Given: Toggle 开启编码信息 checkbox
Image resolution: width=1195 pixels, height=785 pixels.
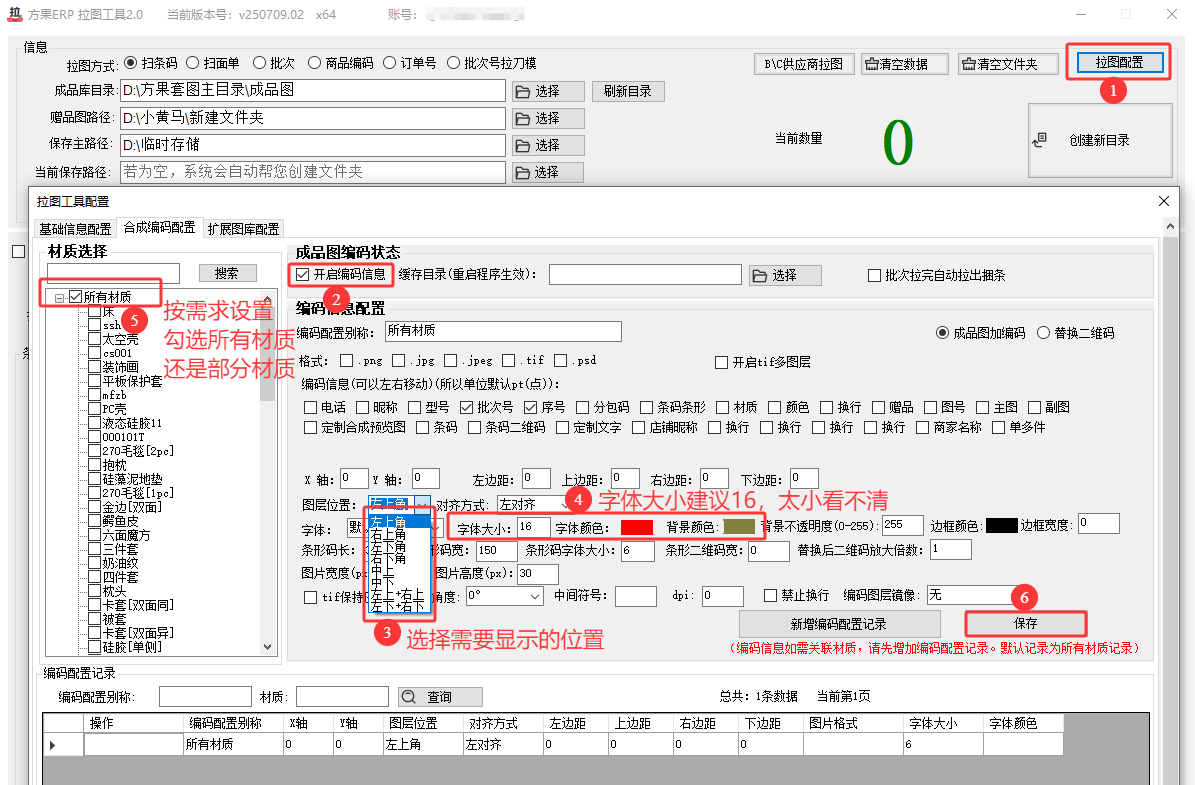Looking at the screenshot, I should pyautogui.click(x=303, y=274).
